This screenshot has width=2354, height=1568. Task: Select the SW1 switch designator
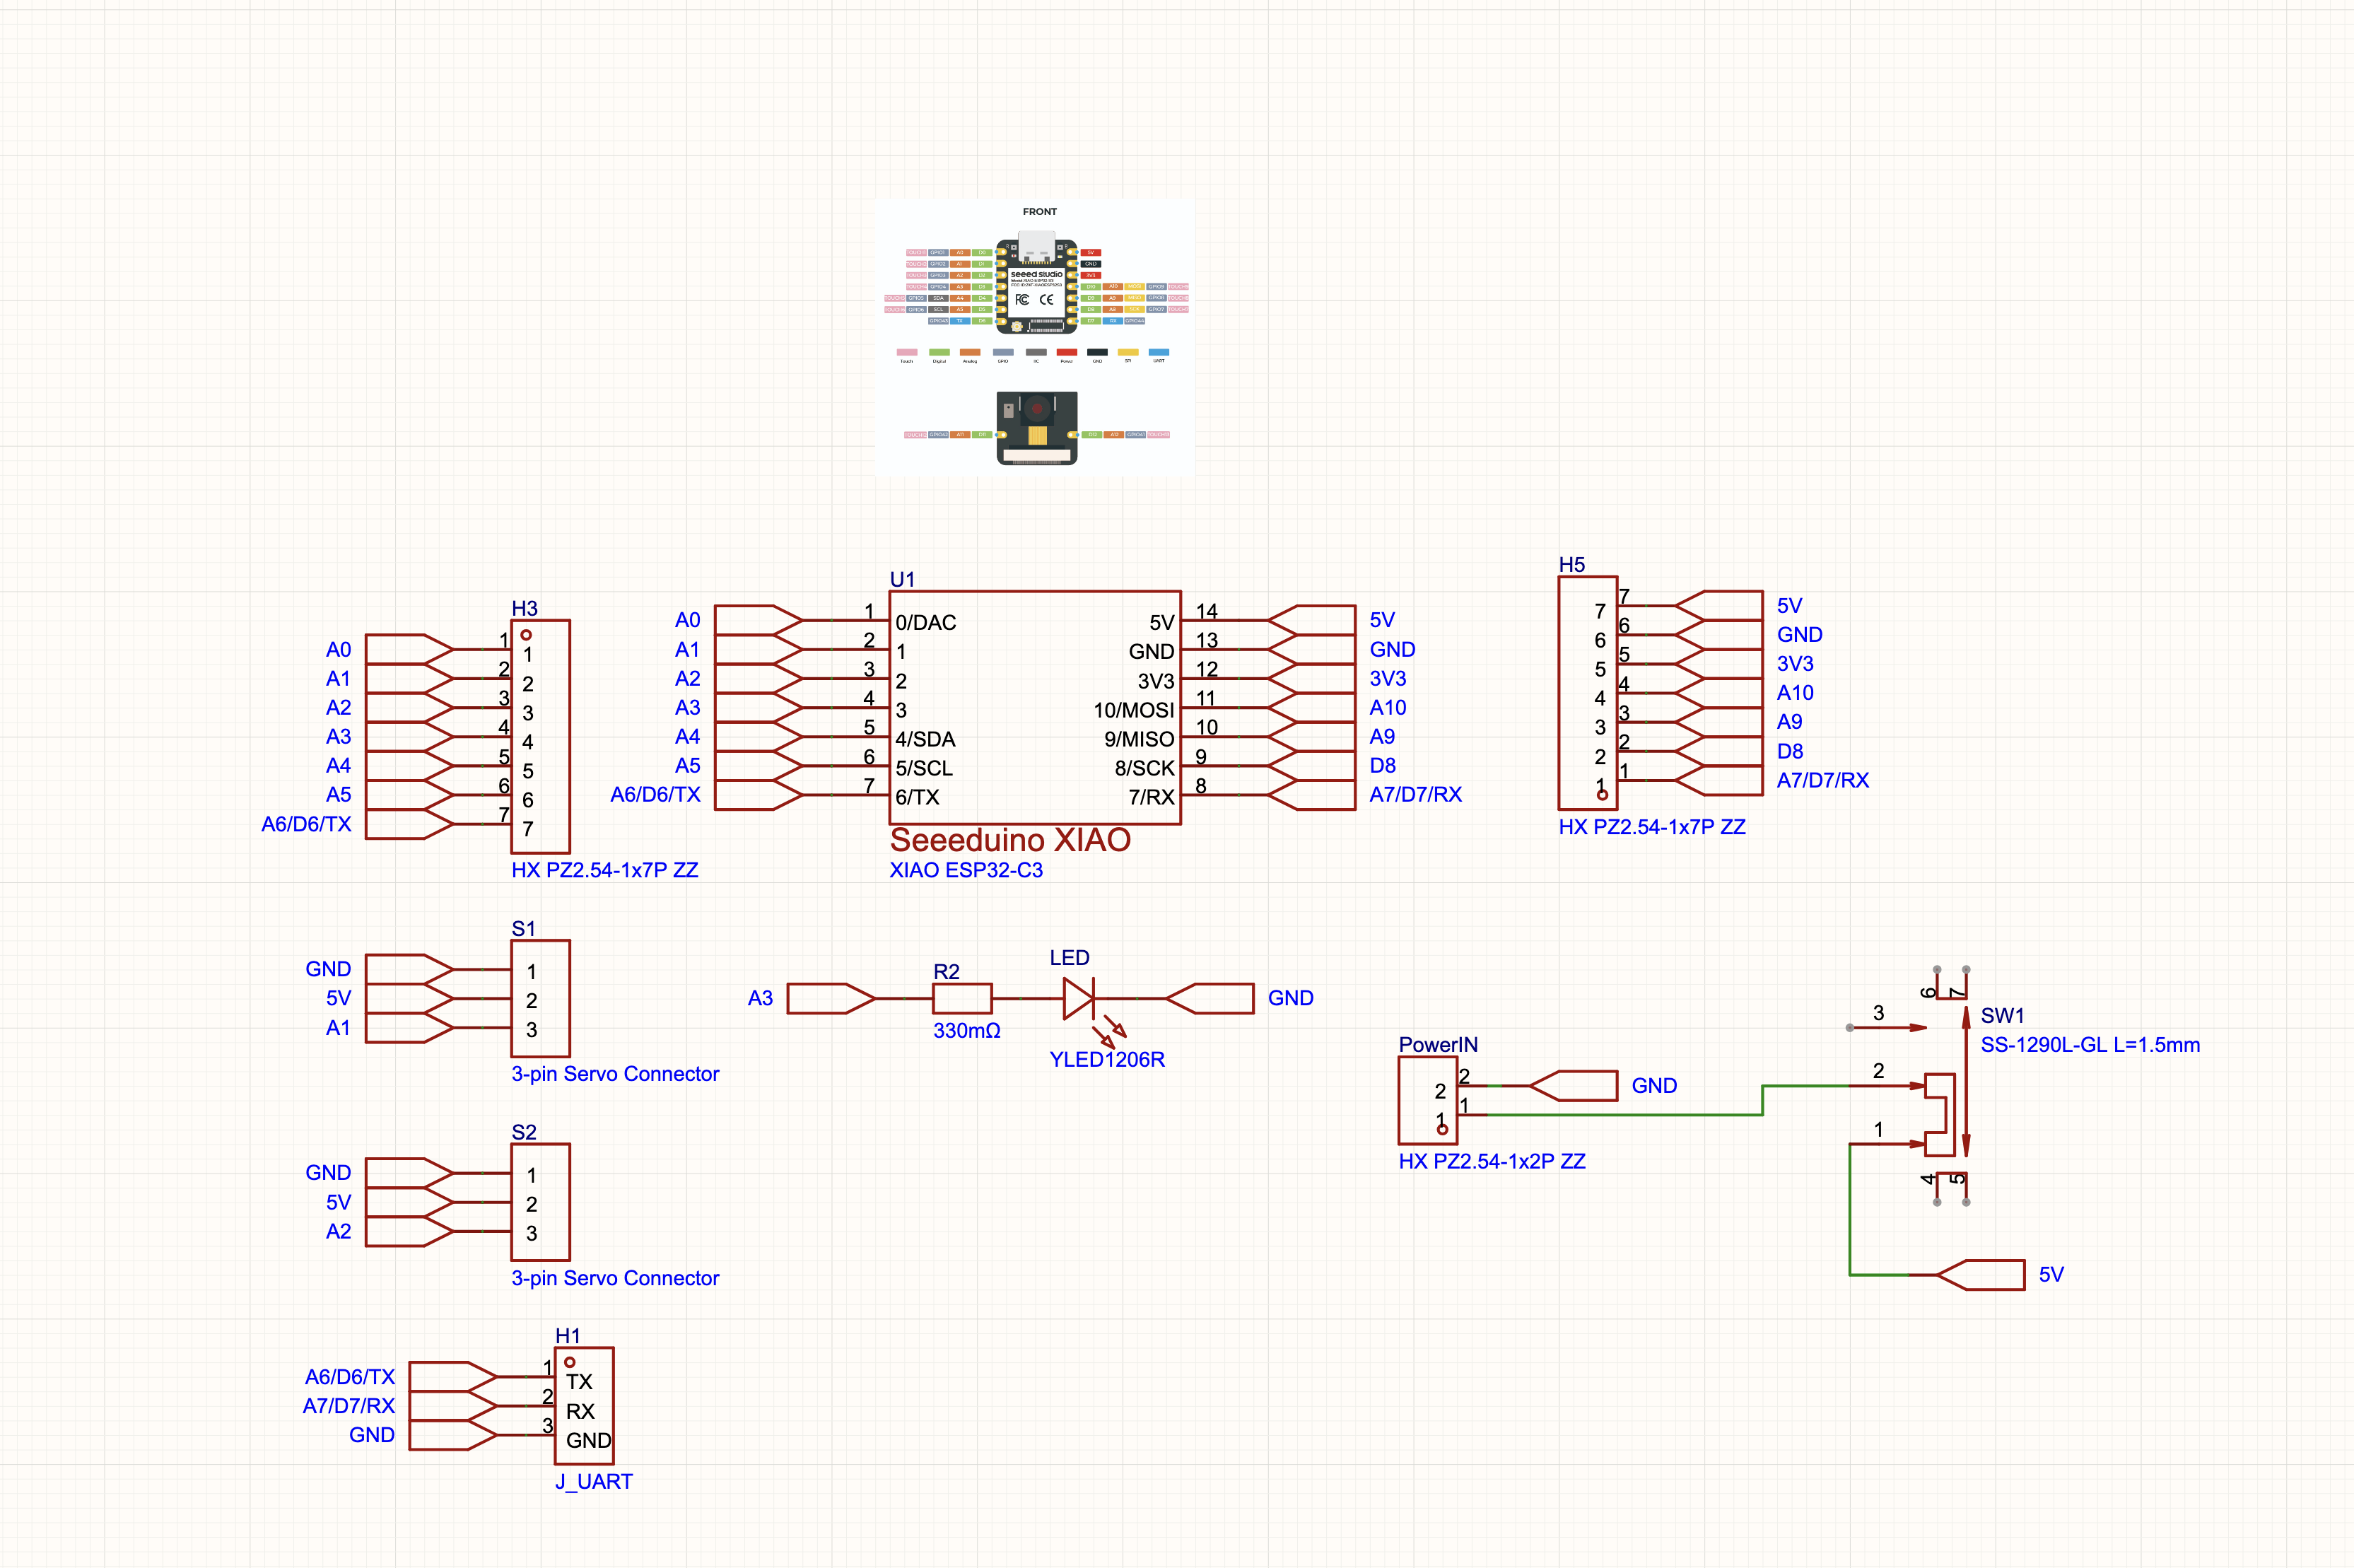point(2002,1015)
